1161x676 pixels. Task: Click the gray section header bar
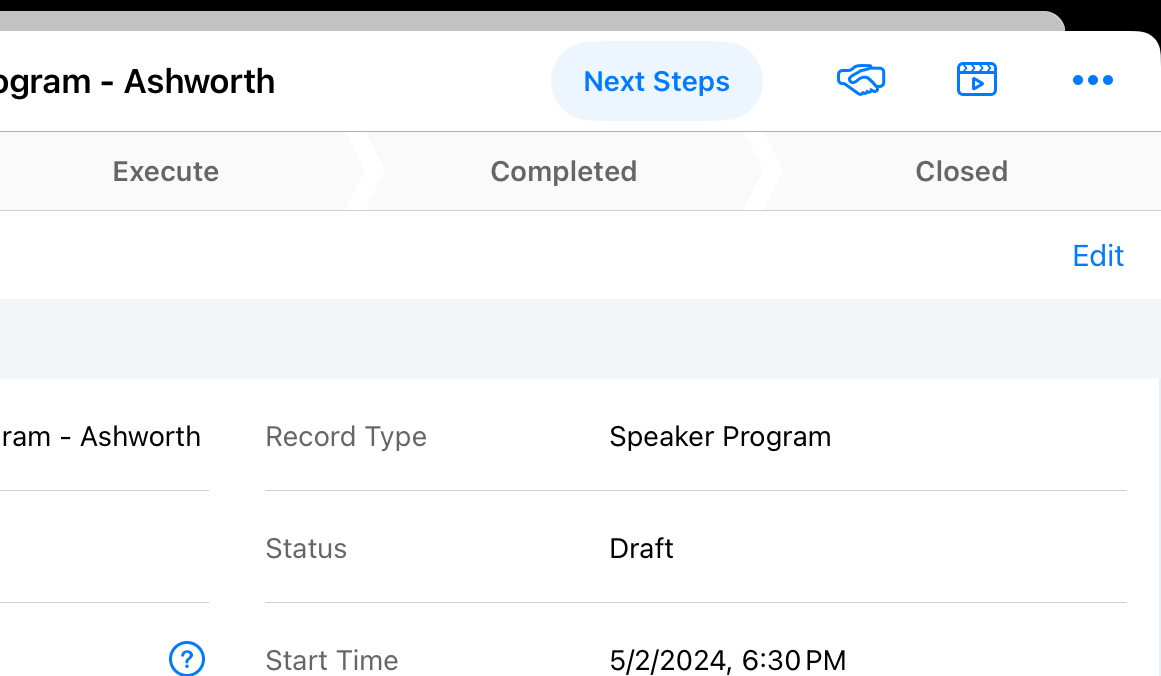coord(580,339)
